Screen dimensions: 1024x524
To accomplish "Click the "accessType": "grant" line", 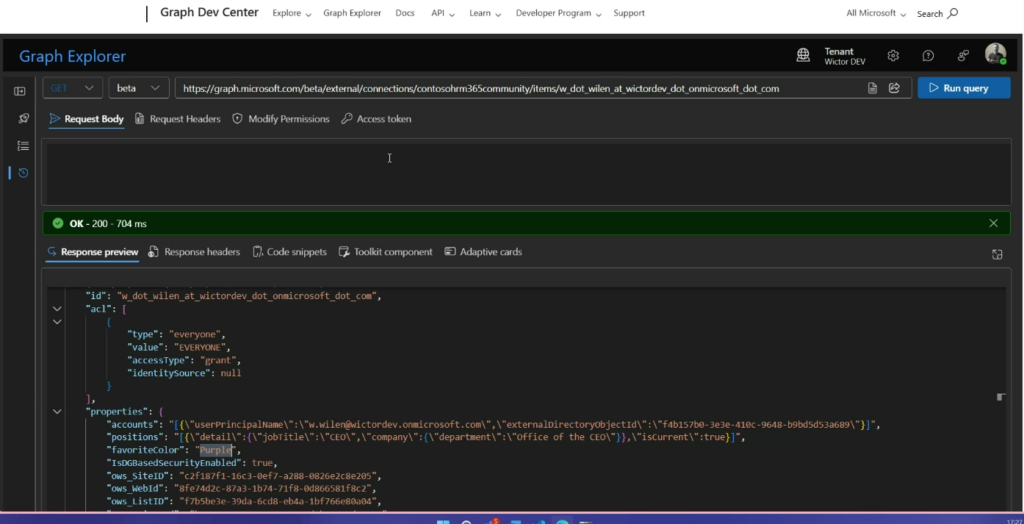I will click(x=185, y=360).
